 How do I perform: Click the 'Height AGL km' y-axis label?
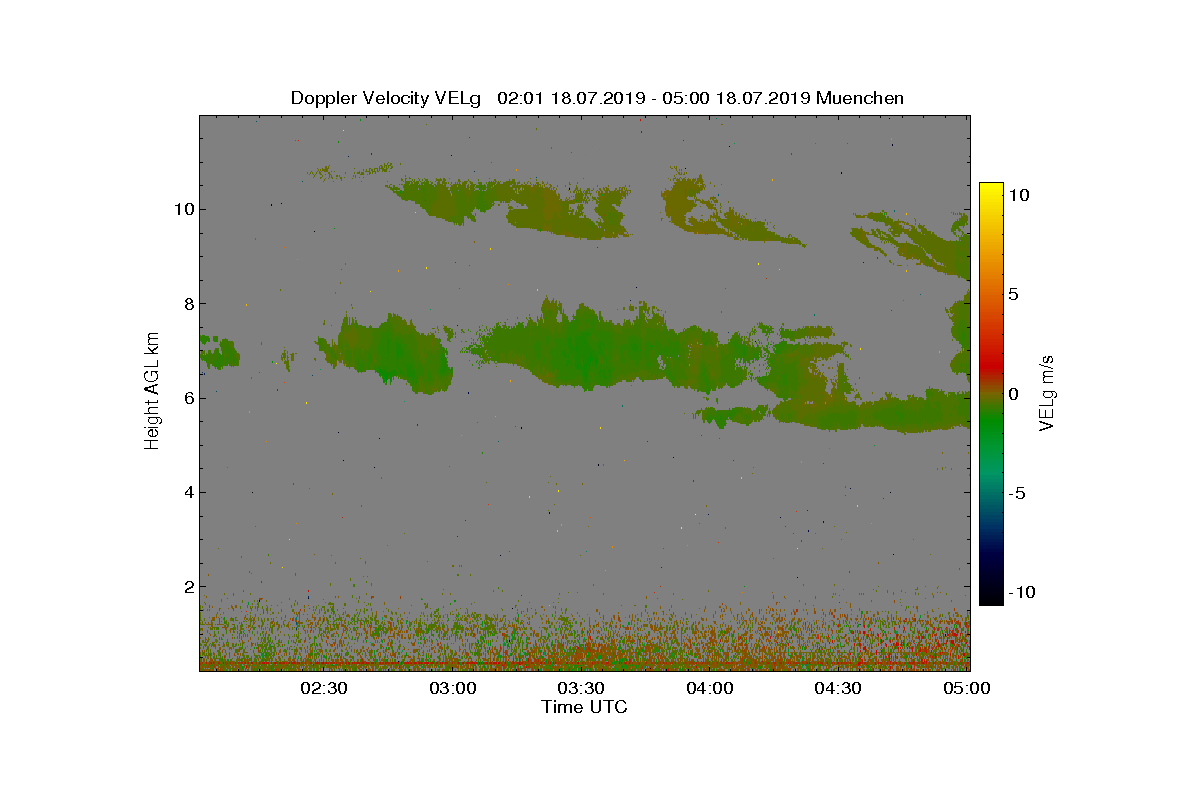point(152,391)
